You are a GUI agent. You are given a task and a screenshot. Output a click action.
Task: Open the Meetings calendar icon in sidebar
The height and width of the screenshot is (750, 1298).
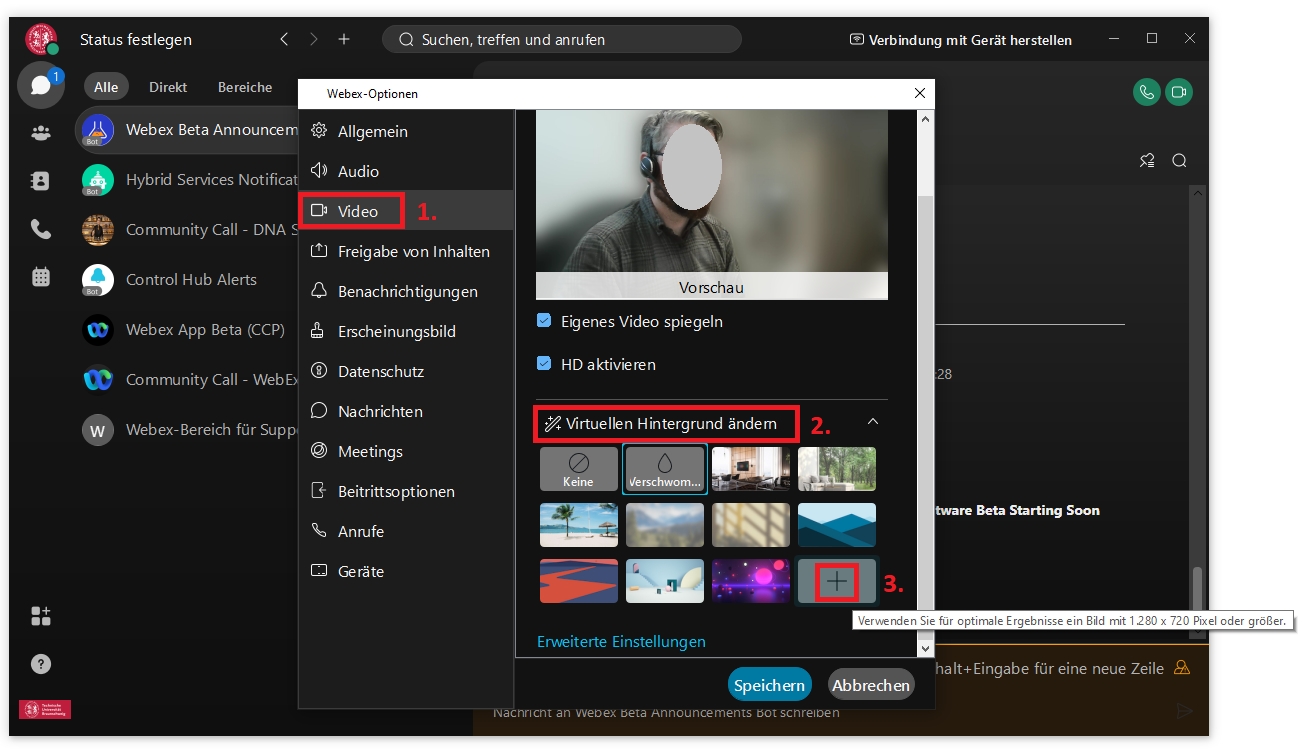pyautogui.click(x=41, y=277)
